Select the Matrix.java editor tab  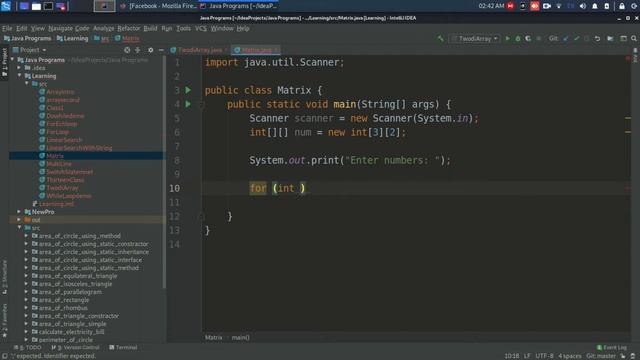256,50
